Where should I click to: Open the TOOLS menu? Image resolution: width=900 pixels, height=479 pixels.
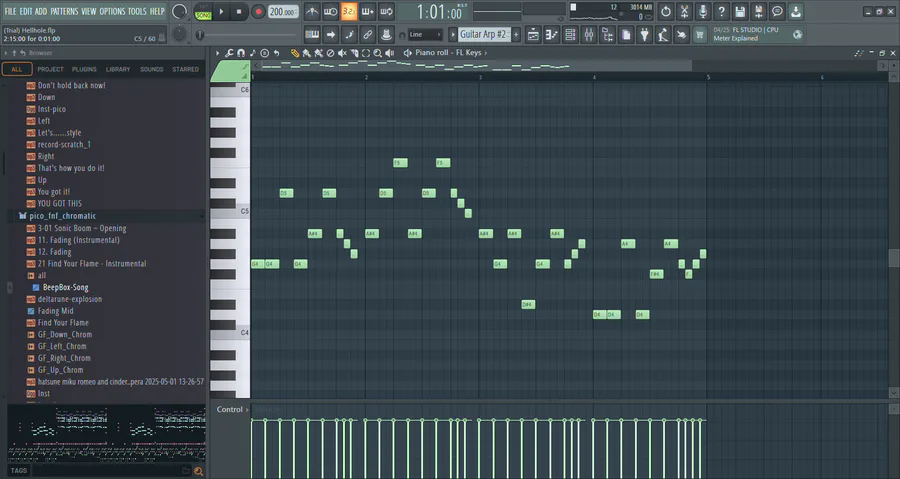click(137, 11)
